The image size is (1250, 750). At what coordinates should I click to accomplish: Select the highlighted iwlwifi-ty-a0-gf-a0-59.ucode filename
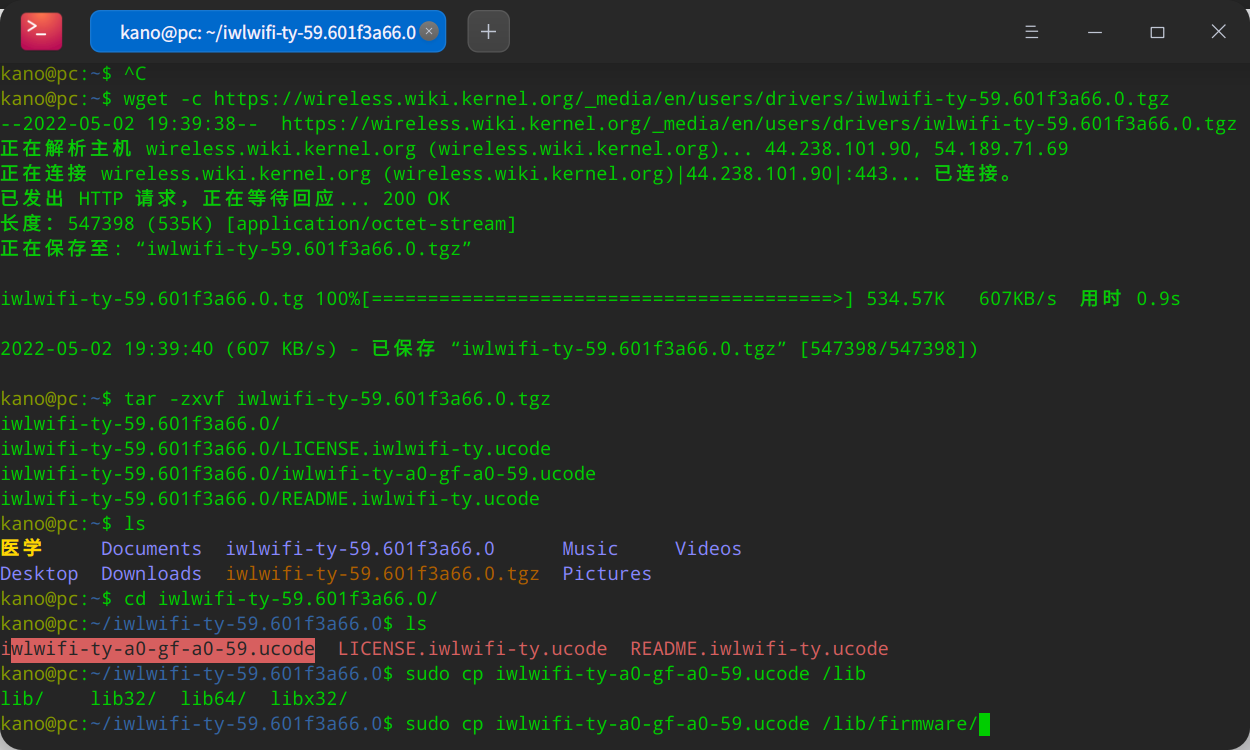pos(157,648)
